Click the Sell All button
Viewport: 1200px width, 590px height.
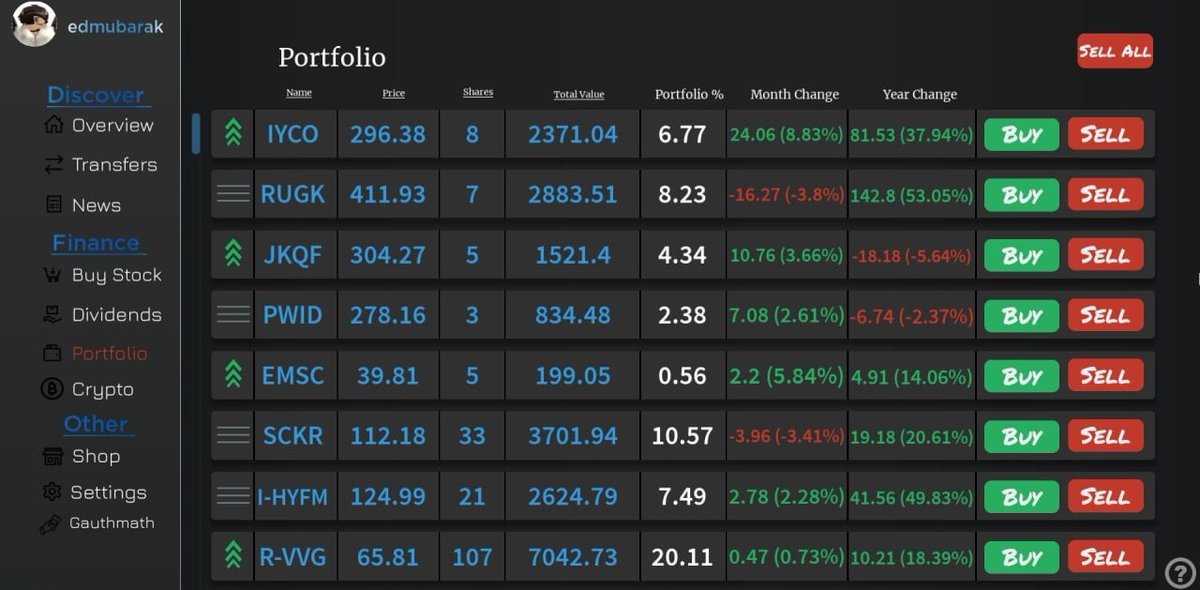1115,51
